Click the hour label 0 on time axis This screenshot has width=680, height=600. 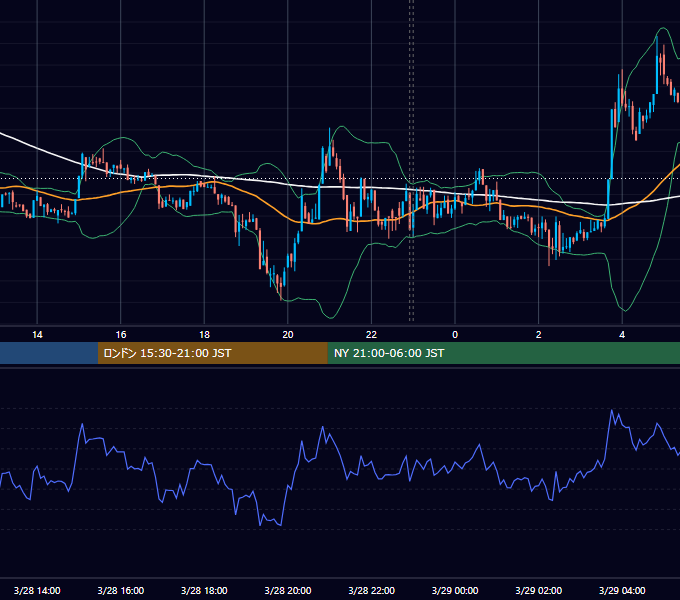coord(455,335)
